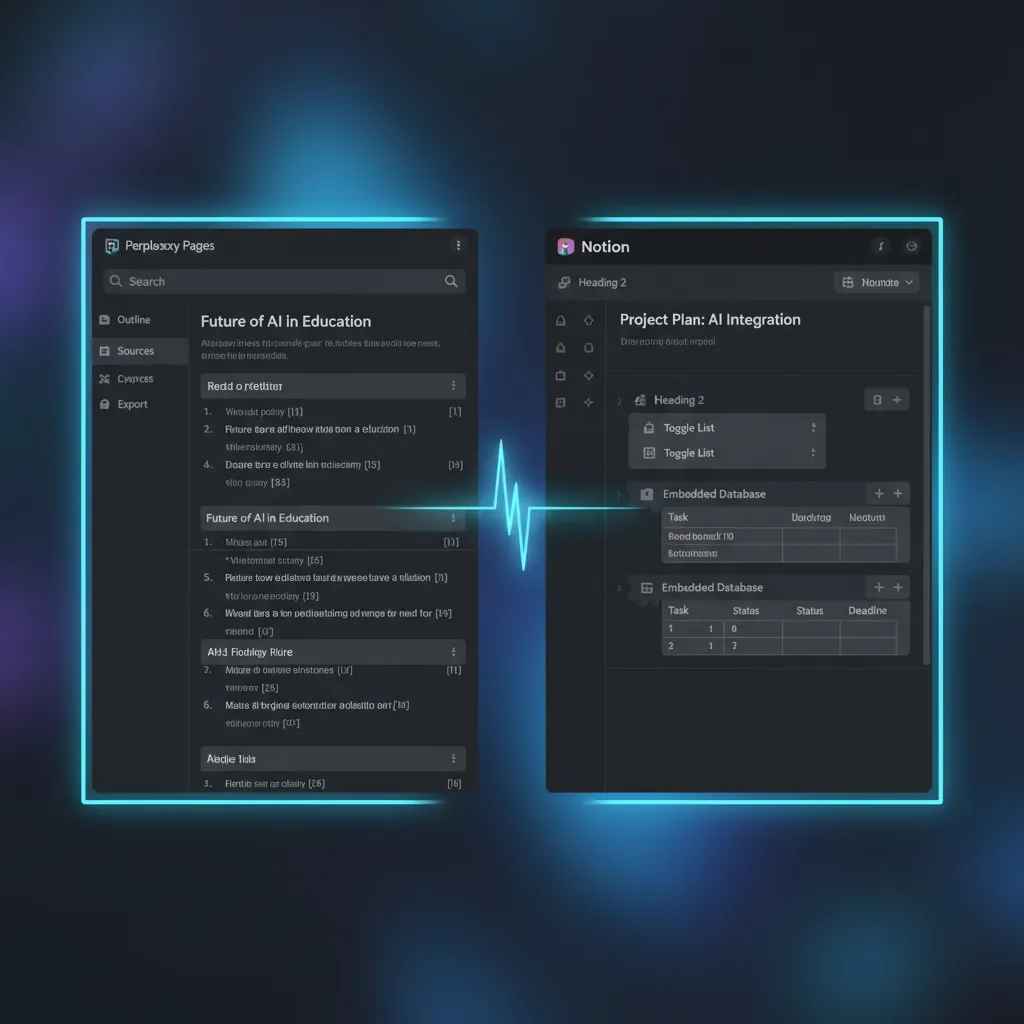Click the Perplexity Pages logo icon

coord(111,245)
